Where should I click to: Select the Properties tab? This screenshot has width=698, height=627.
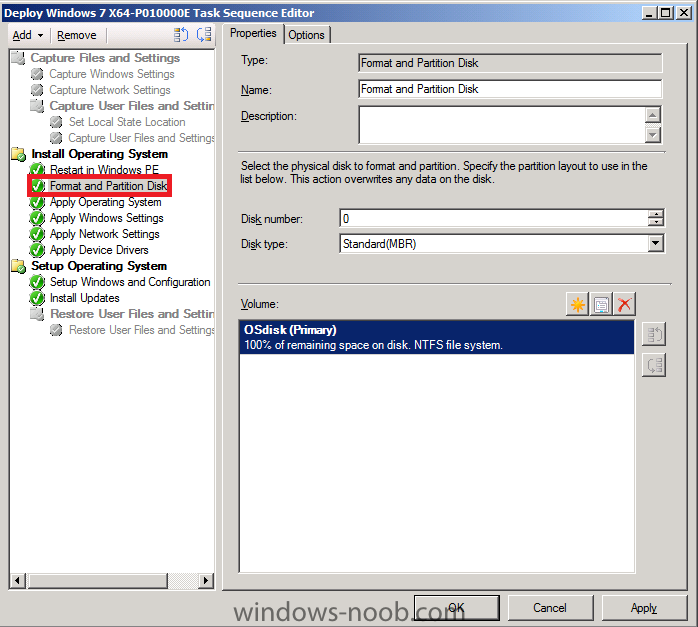click(x=253, y=33)
